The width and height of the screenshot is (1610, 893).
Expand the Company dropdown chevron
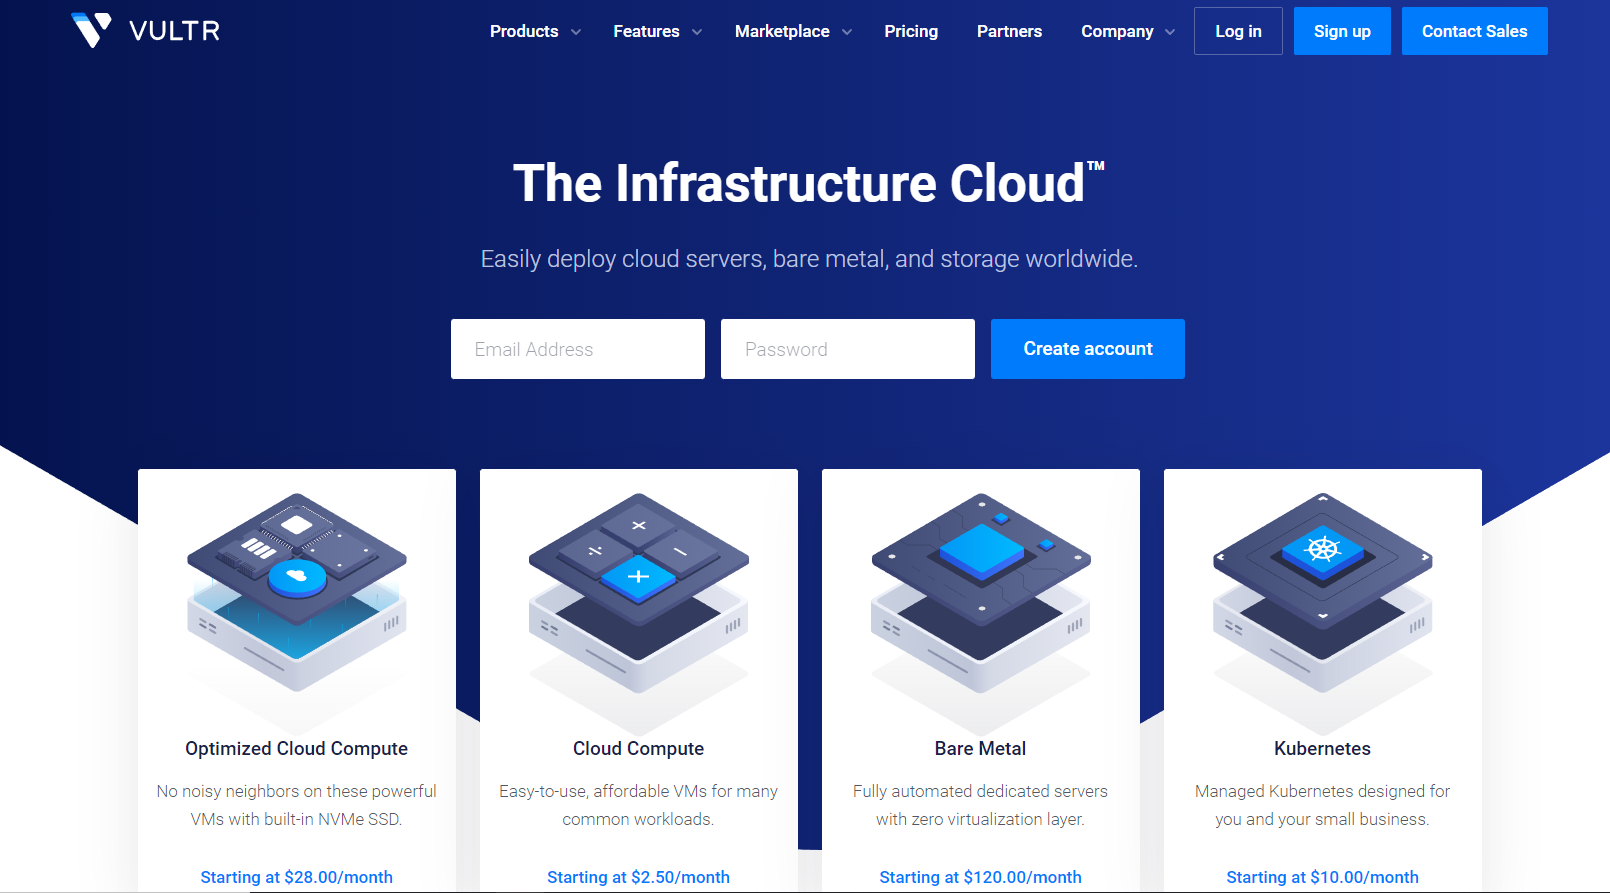pos(1170,32)
